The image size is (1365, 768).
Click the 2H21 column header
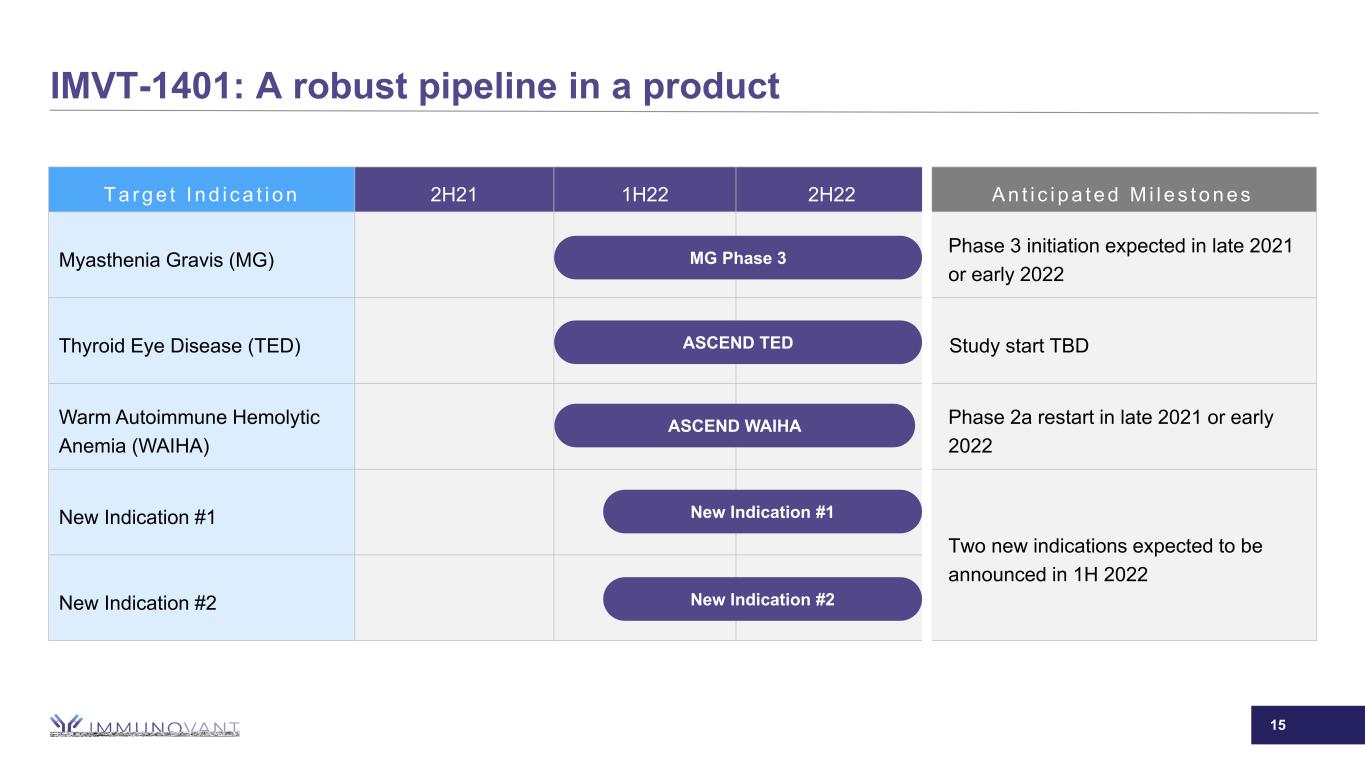click(x=453, y=195)
